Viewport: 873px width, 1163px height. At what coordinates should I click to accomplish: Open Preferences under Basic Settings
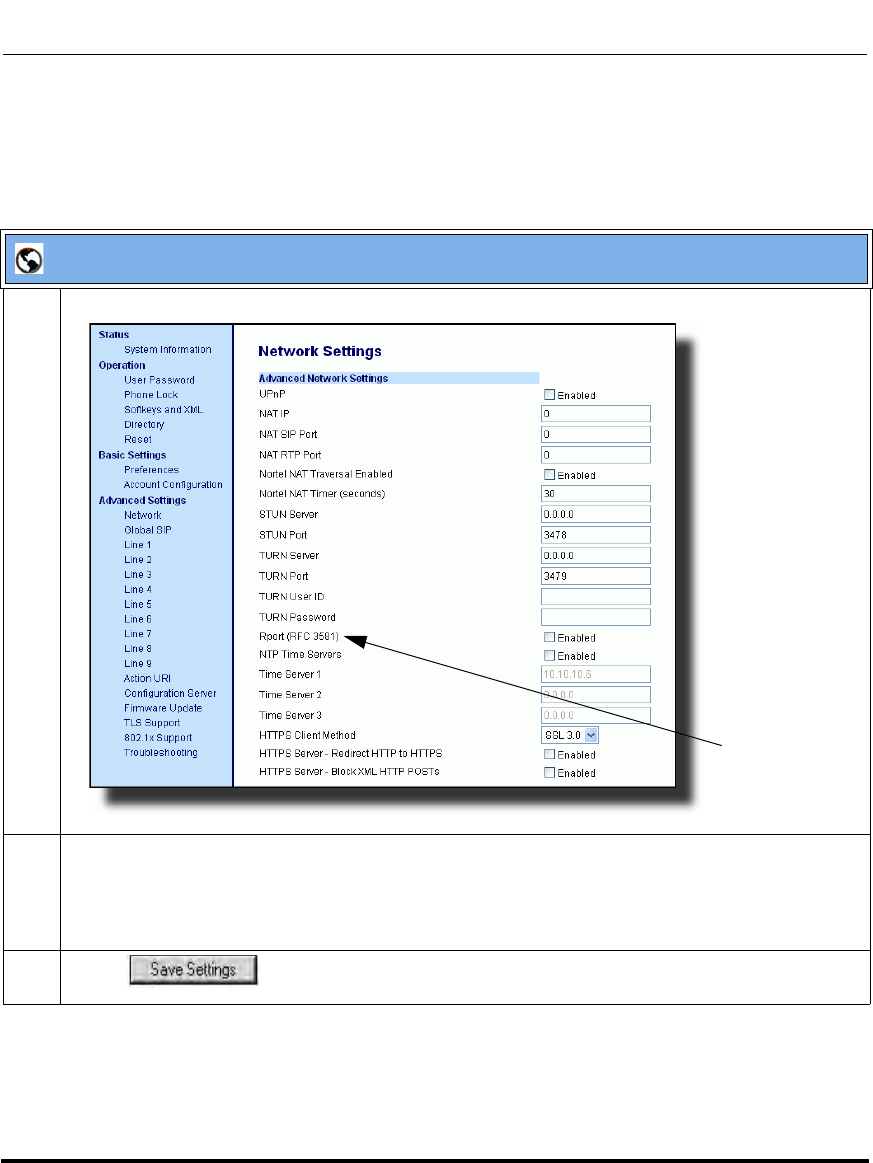pyautogui.click(x=151, y=470)
